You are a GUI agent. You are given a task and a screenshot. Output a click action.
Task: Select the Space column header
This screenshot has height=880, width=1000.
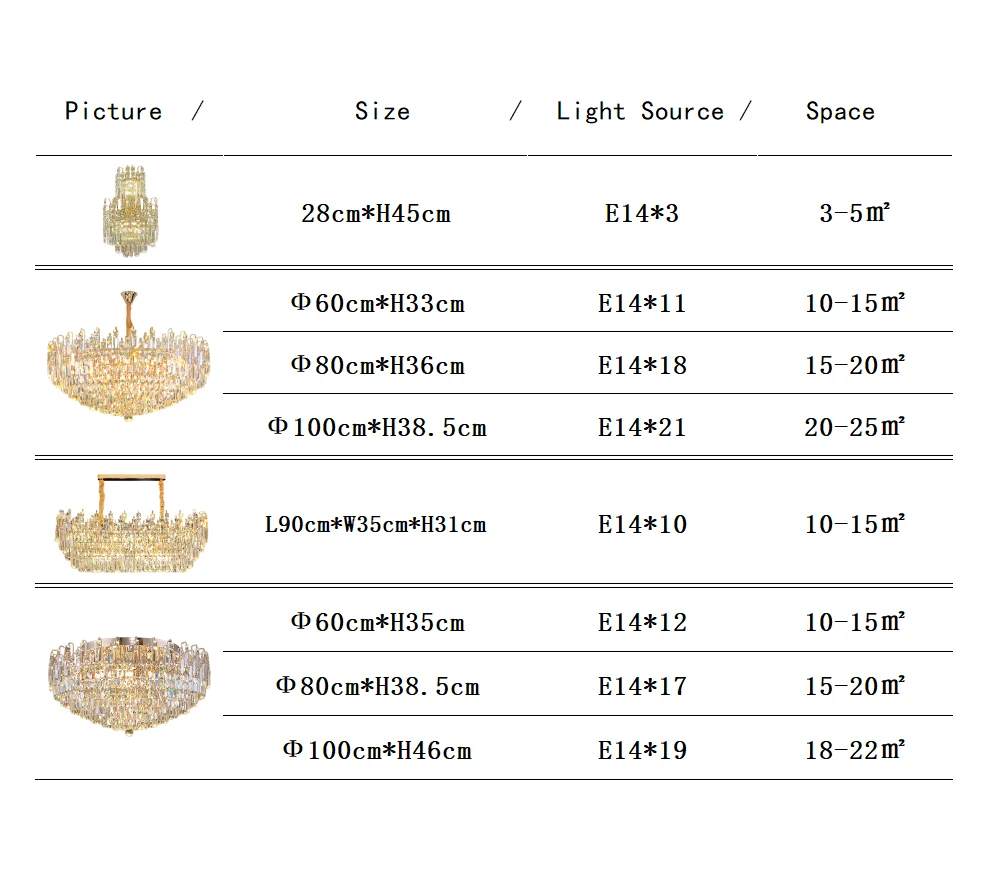click(840, 112)
